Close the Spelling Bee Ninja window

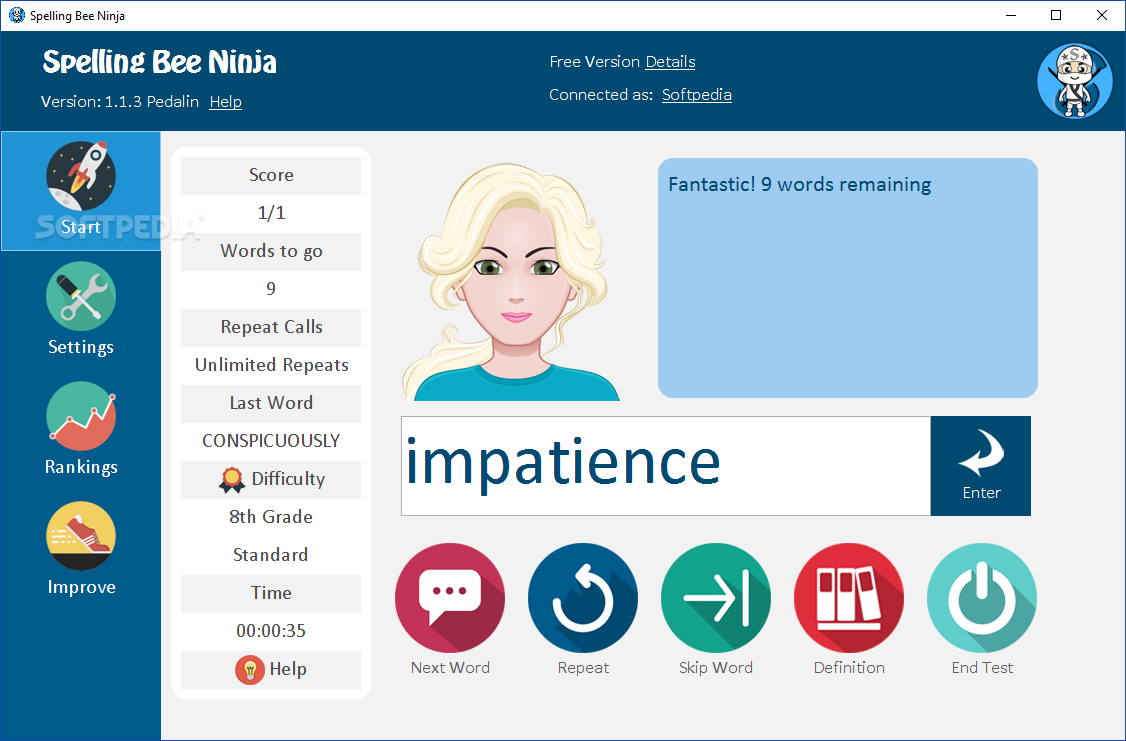click(1102, 15)
